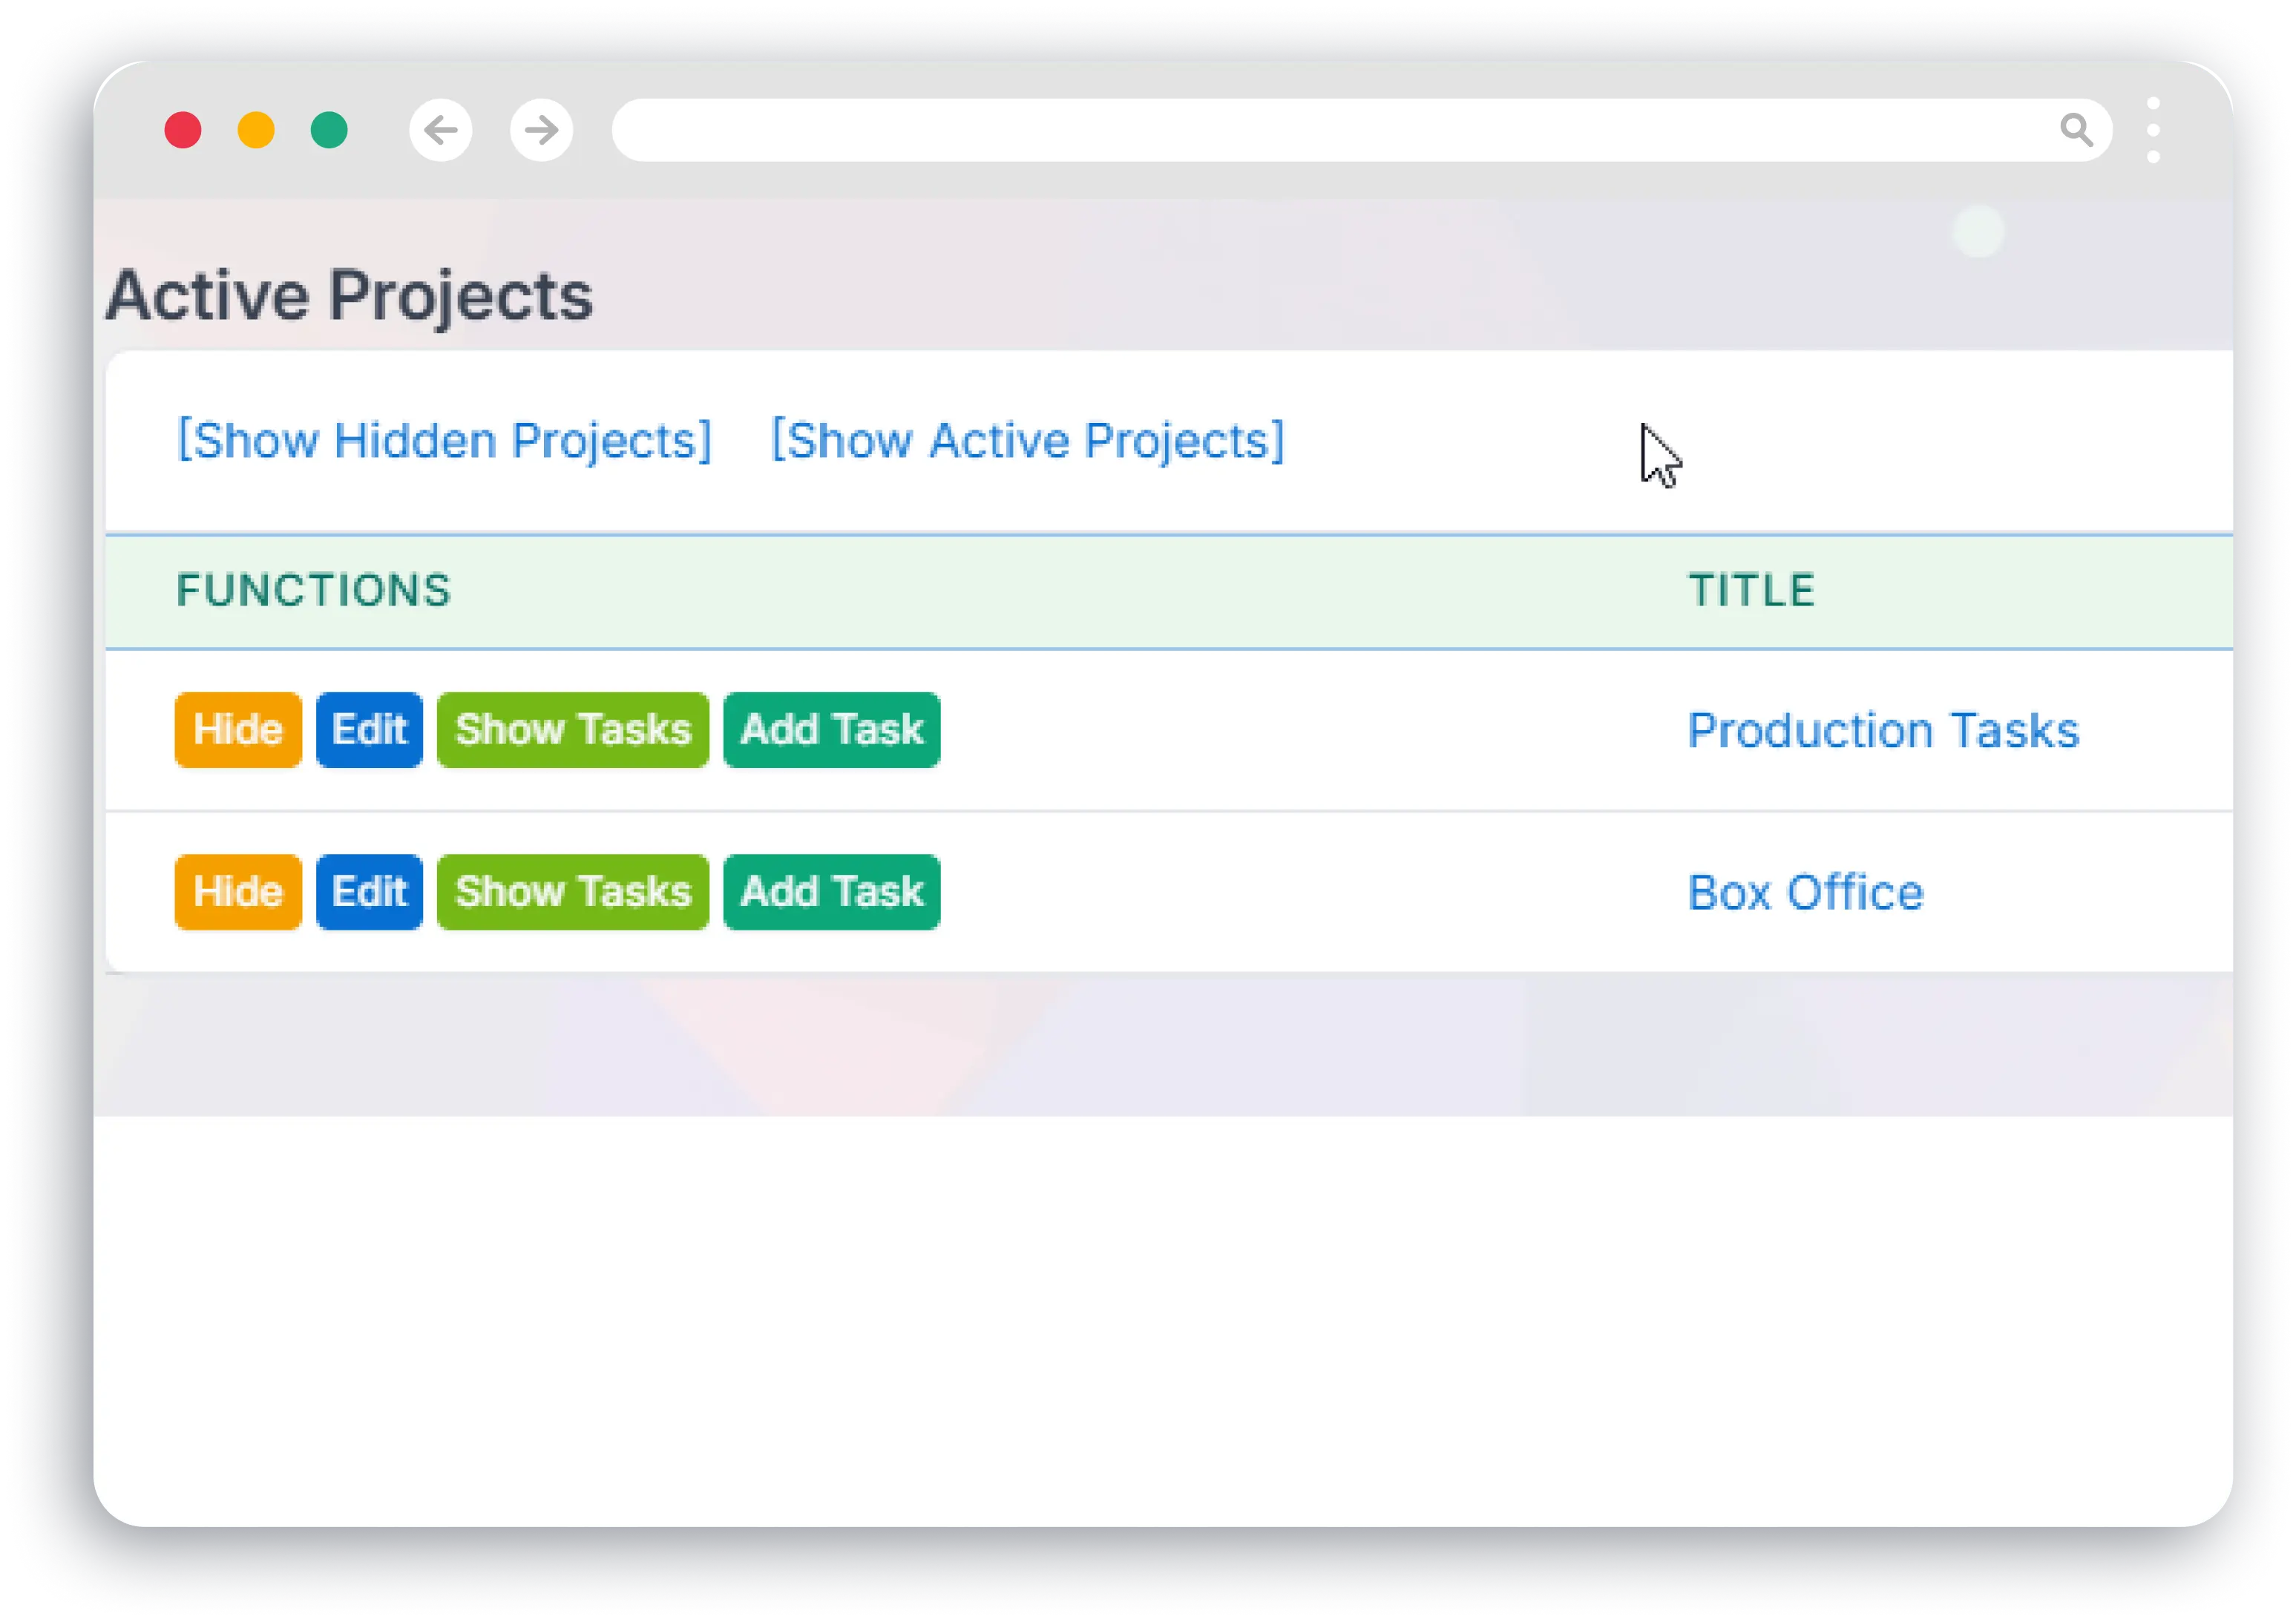Hide the Box Office project
The width and height of the screenshot is (2296, 1622).
[x=237, y=892]
